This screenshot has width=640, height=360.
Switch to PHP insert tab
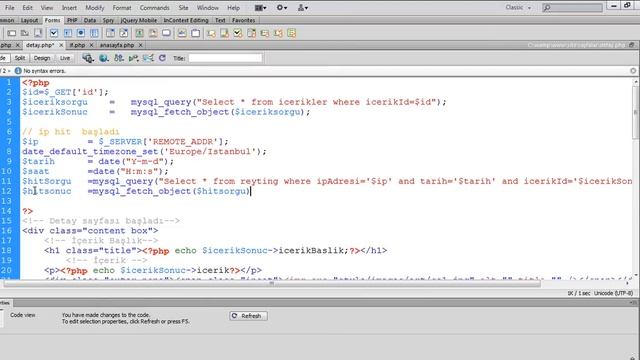tap(72, 20)
